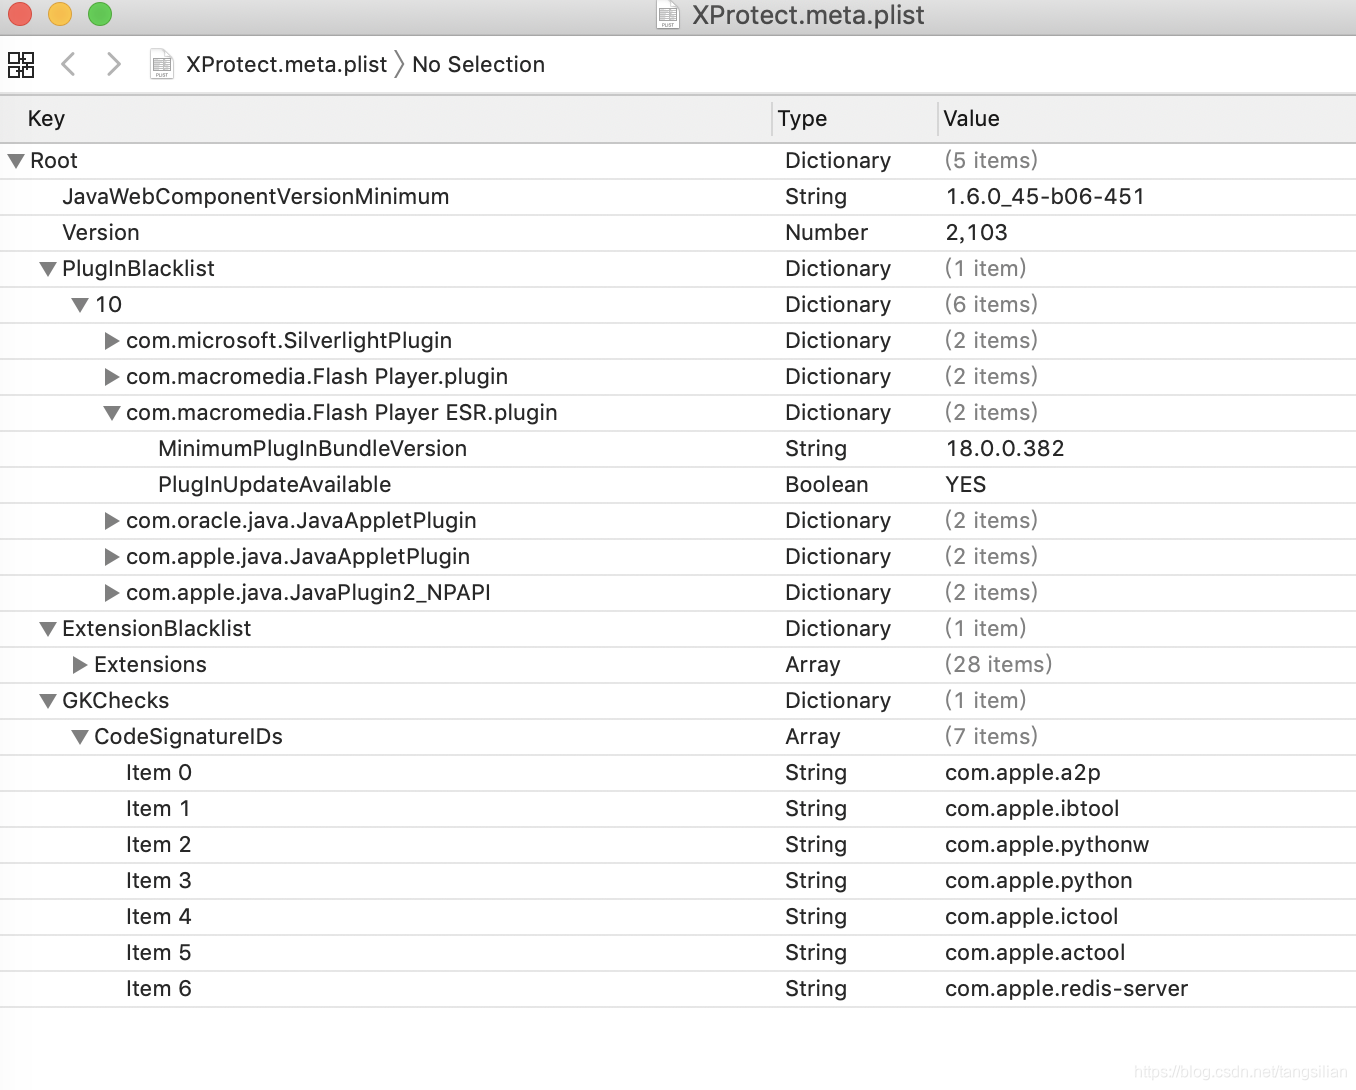Click the yellow minimize window button
This screenshot has width=1356, height=1090.
coord(60,14)
